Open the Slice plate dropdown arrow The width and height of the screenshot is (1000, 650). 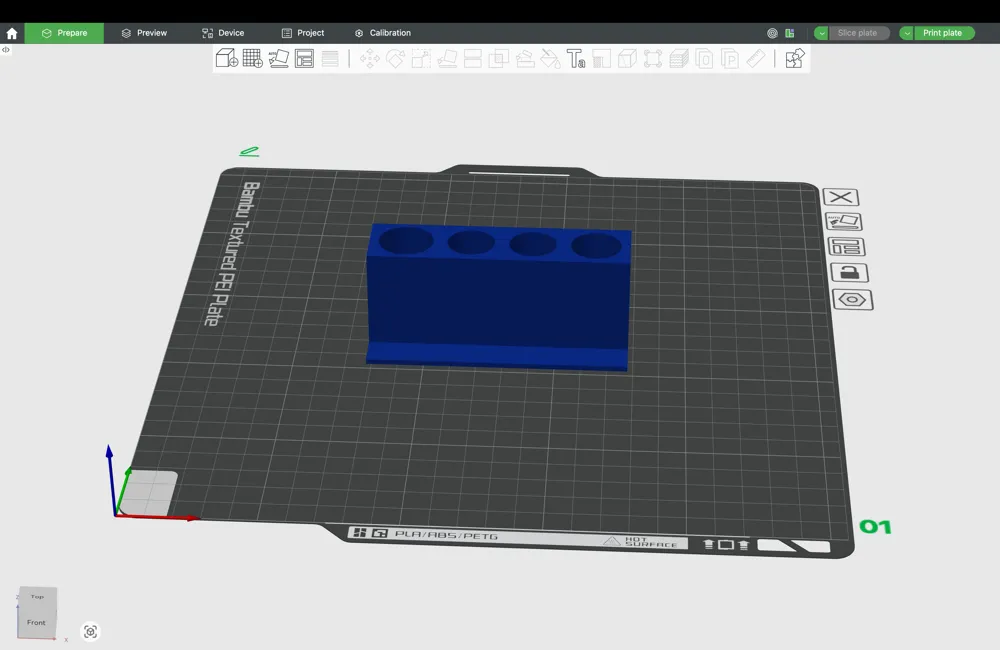(x=821, y=32)
